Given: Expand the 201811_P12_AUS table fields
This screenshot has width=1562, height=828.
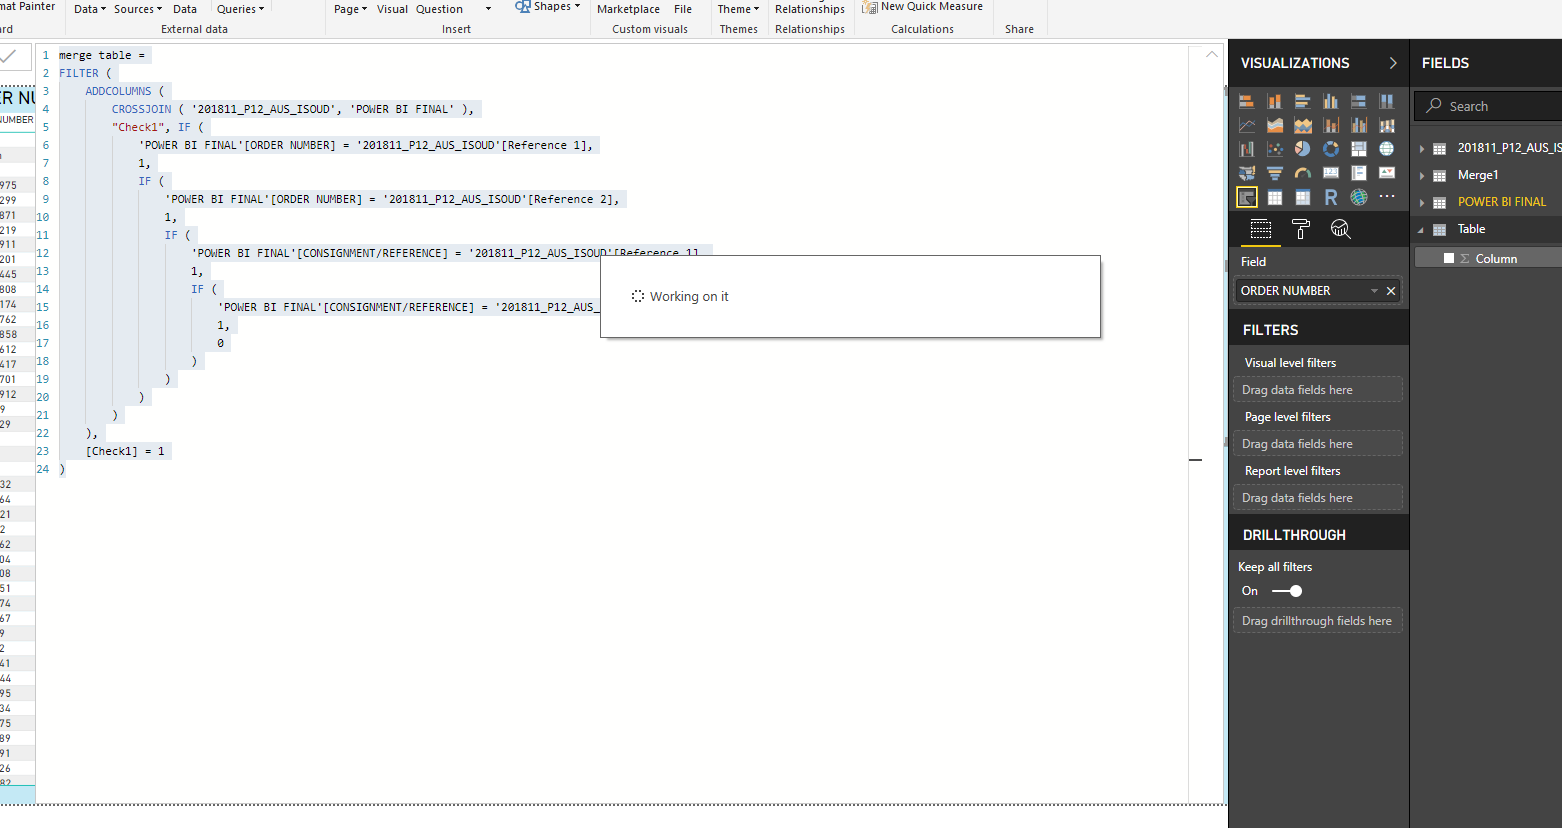Looking at the screenshot, I should tap(1422, 149).
